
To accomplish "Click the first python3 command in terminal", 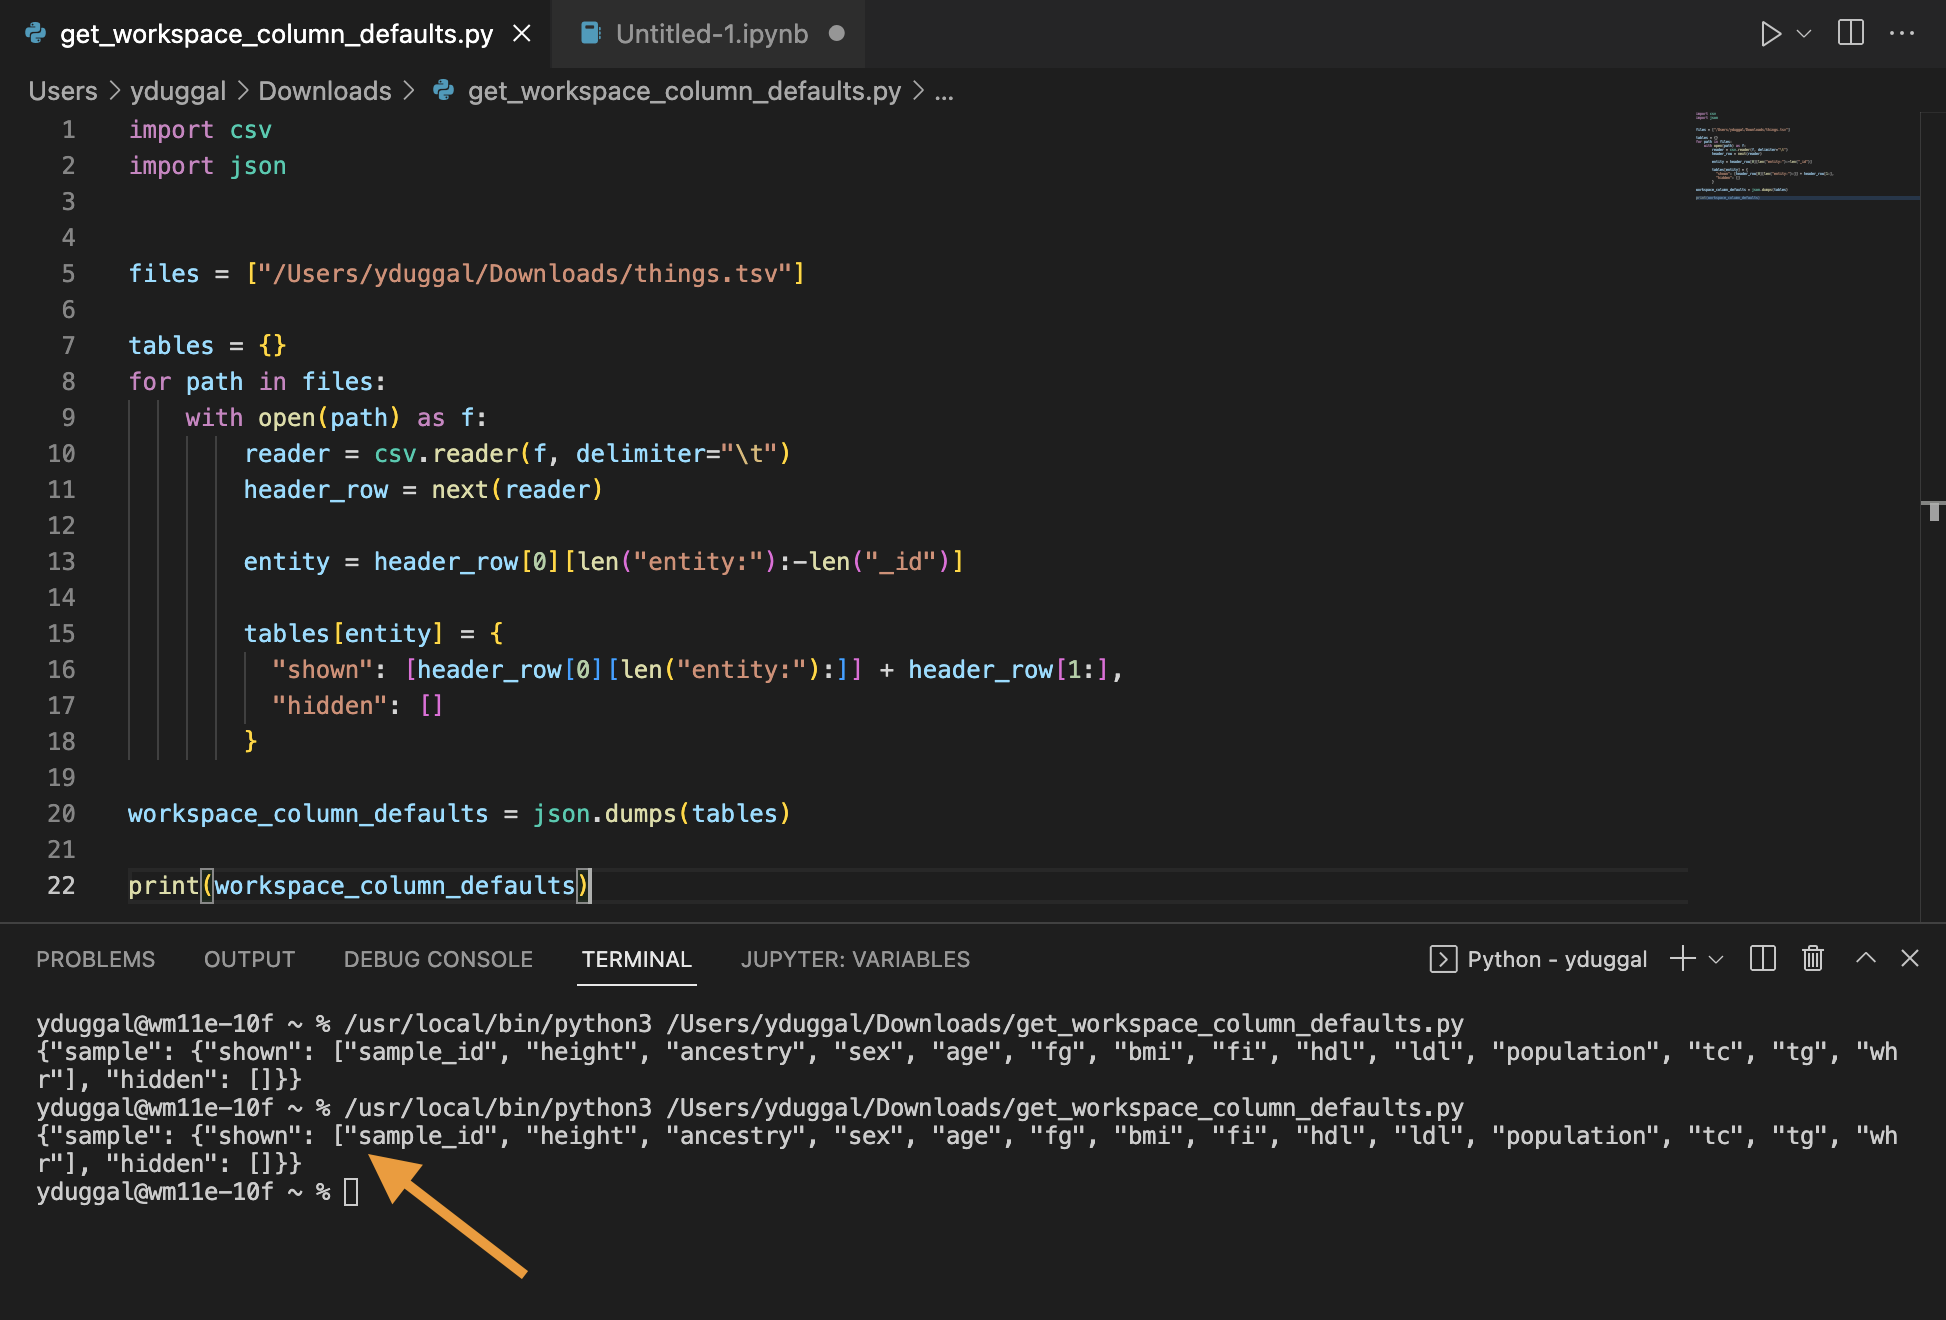I will (x=904, y=1024).
